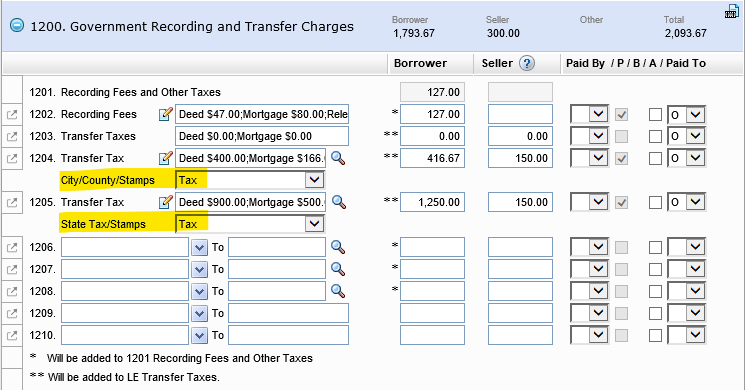
Task: Tick the checkbox on line 1202 row
Action: click(655, 114)
